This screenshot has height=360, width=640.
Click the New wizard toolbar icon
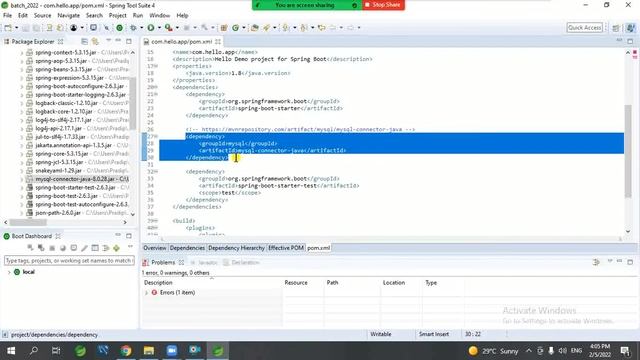(x=8, y=28)
